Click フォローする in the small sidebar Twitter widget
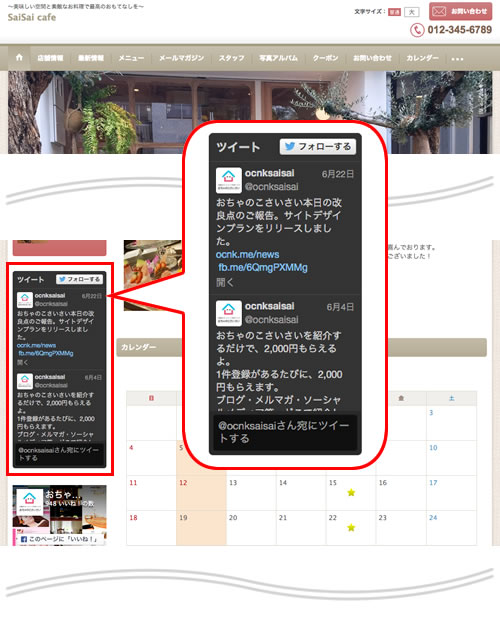 pyautogui.click(x=79, y=279)
